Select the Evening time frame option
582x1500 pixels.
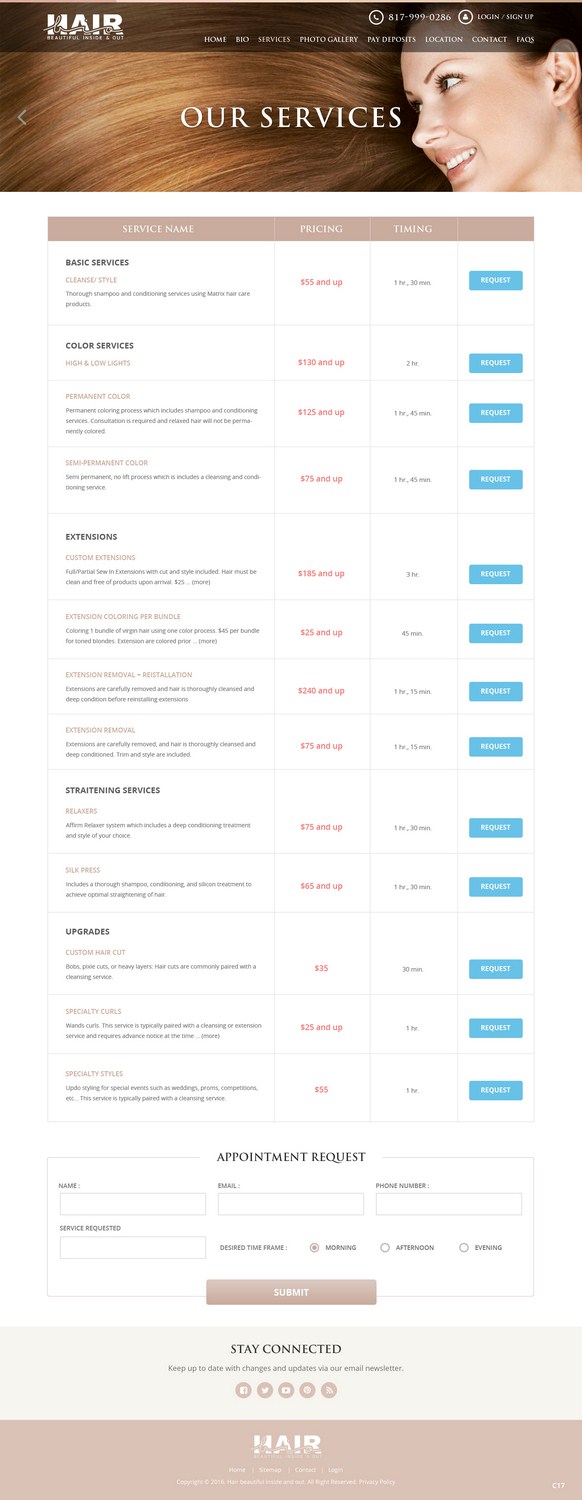[x=464, y=1247]
